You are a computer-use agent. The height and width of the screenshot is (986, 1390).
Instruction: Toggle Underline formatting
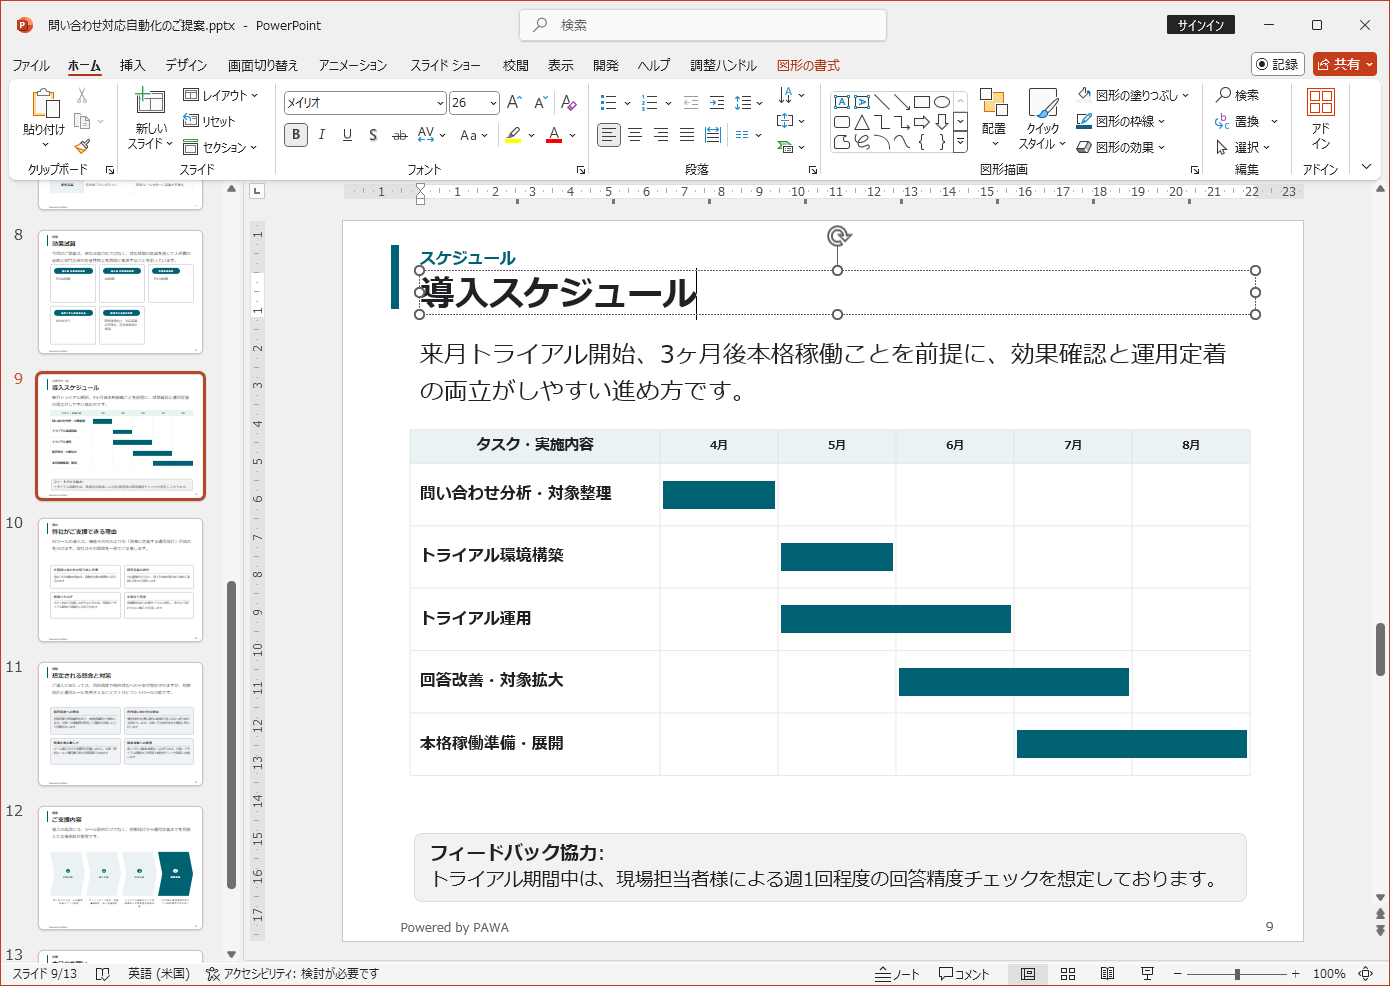346,134
